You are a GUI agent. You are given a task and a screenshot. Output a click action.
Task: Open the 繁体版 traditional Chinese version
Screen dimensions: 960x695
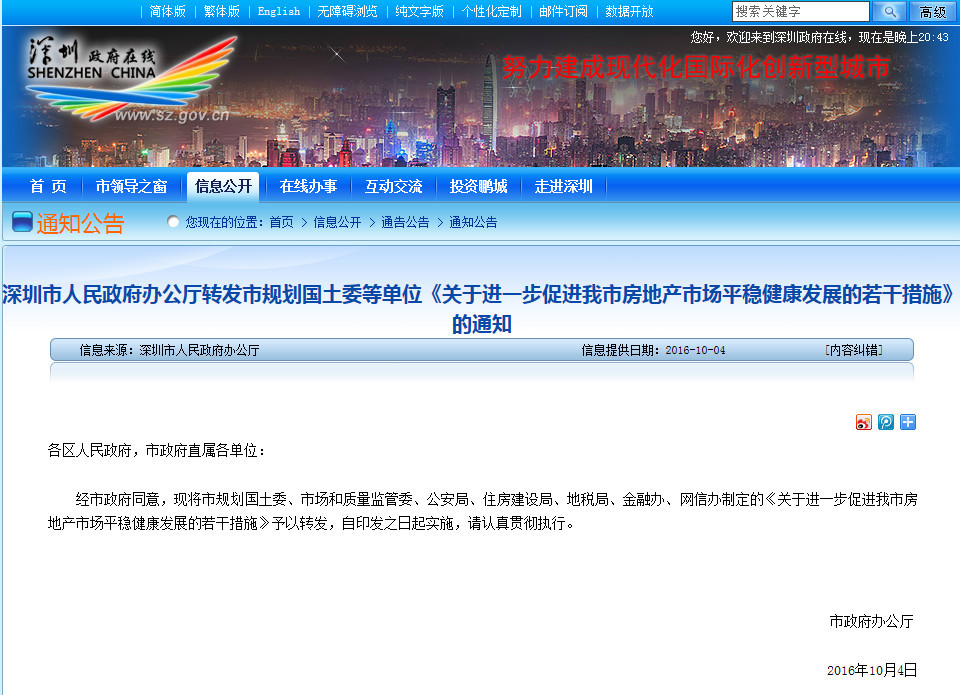[x=220, y=12]
